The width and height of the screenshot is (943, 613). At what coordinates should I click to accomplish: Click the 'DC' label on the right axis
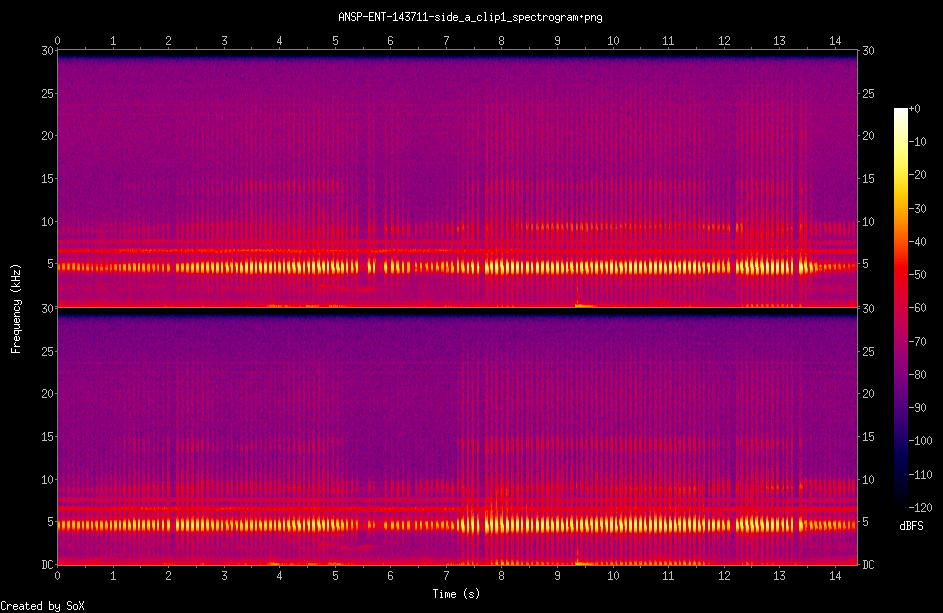click(868, 564)
